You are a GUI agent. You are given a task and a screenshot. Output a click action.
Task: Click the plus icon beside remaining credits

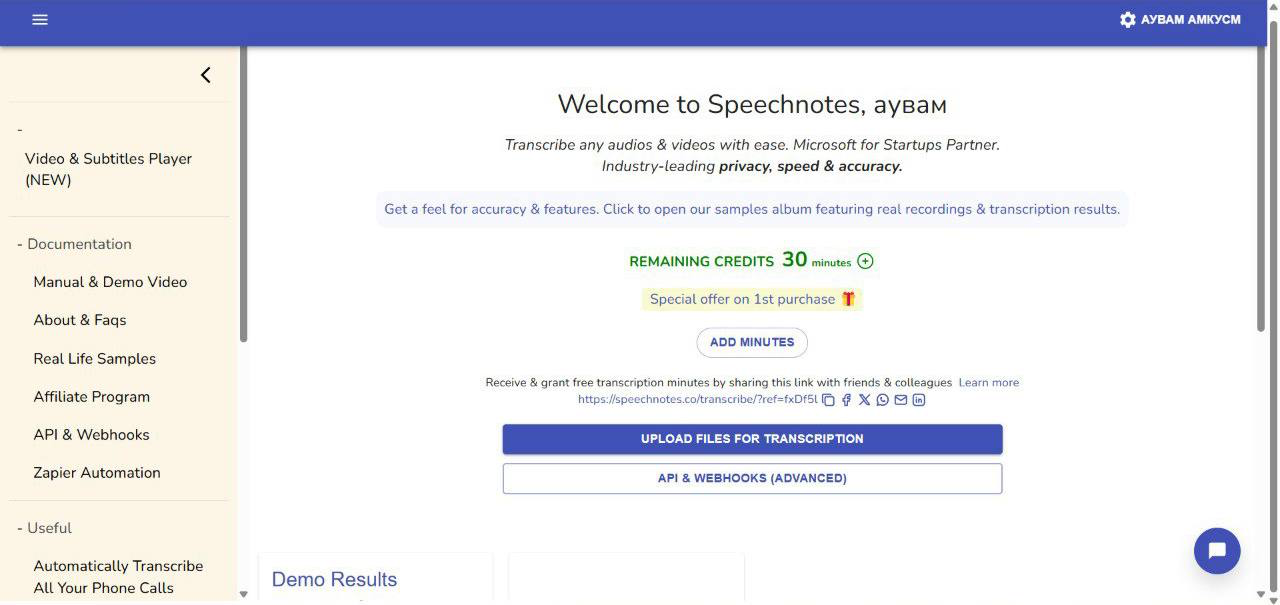866,261
